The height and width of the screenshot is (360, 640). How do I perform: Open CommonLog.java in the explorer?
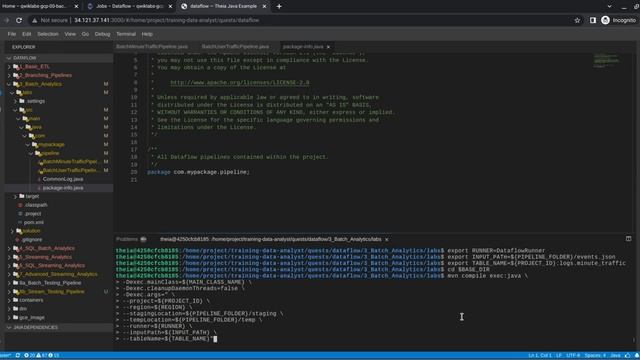(x=62, y=179)
